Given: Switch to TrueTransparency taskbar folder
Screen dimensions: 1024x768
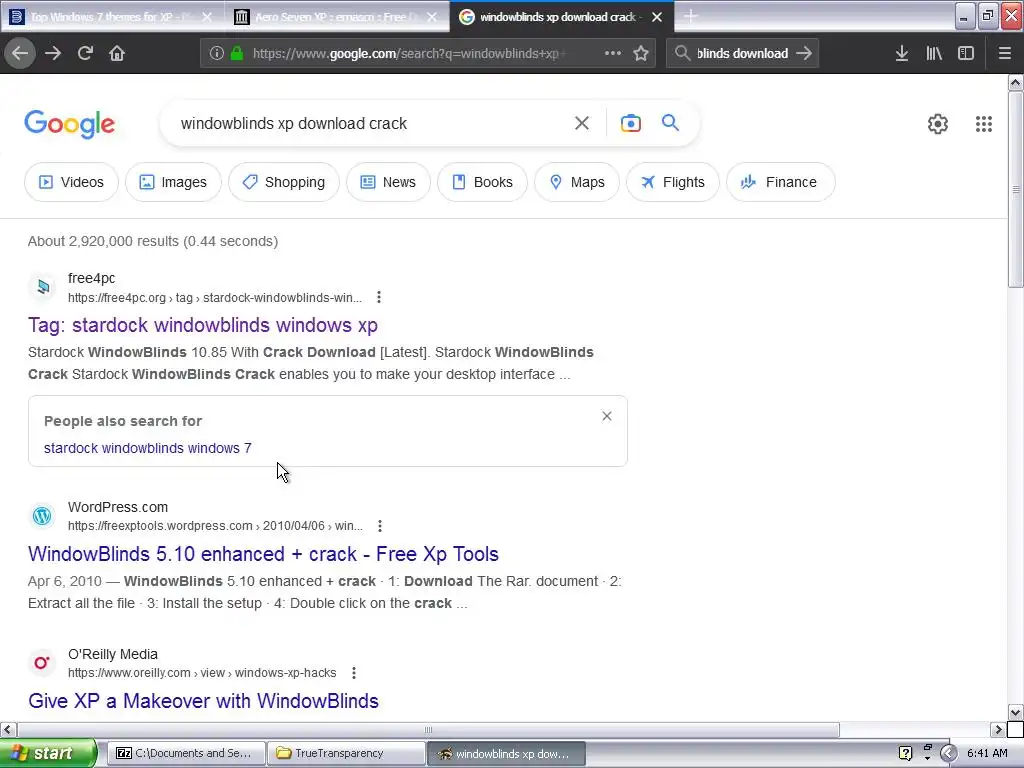Looking at the screenshot, I should (346, 753).
